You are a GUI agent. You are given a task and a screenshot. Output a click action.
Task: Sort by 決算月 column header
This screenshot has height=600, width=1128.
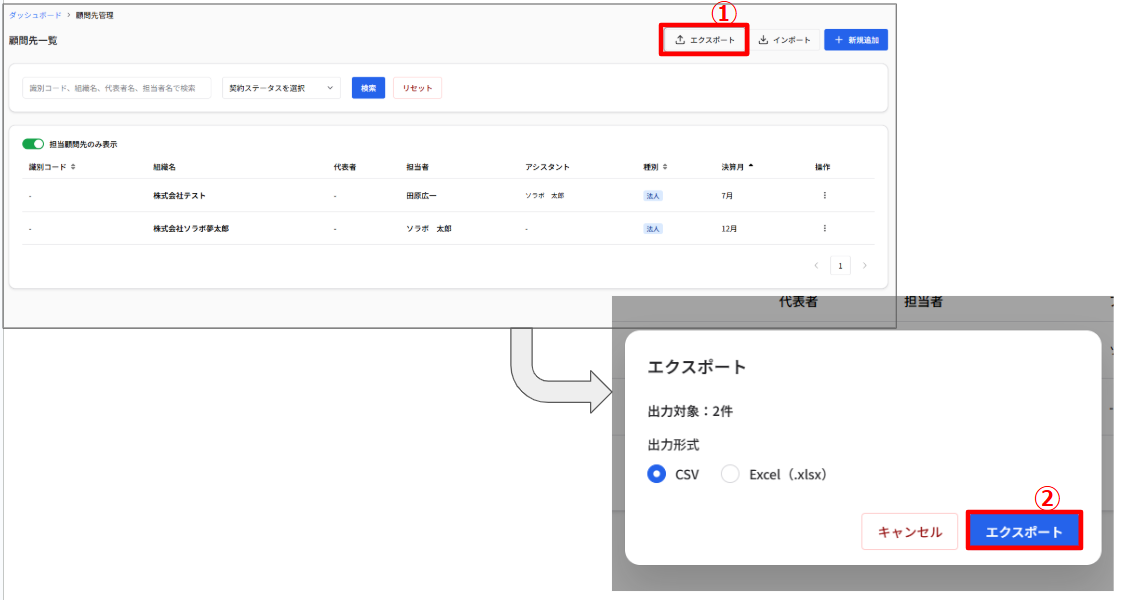737,167
